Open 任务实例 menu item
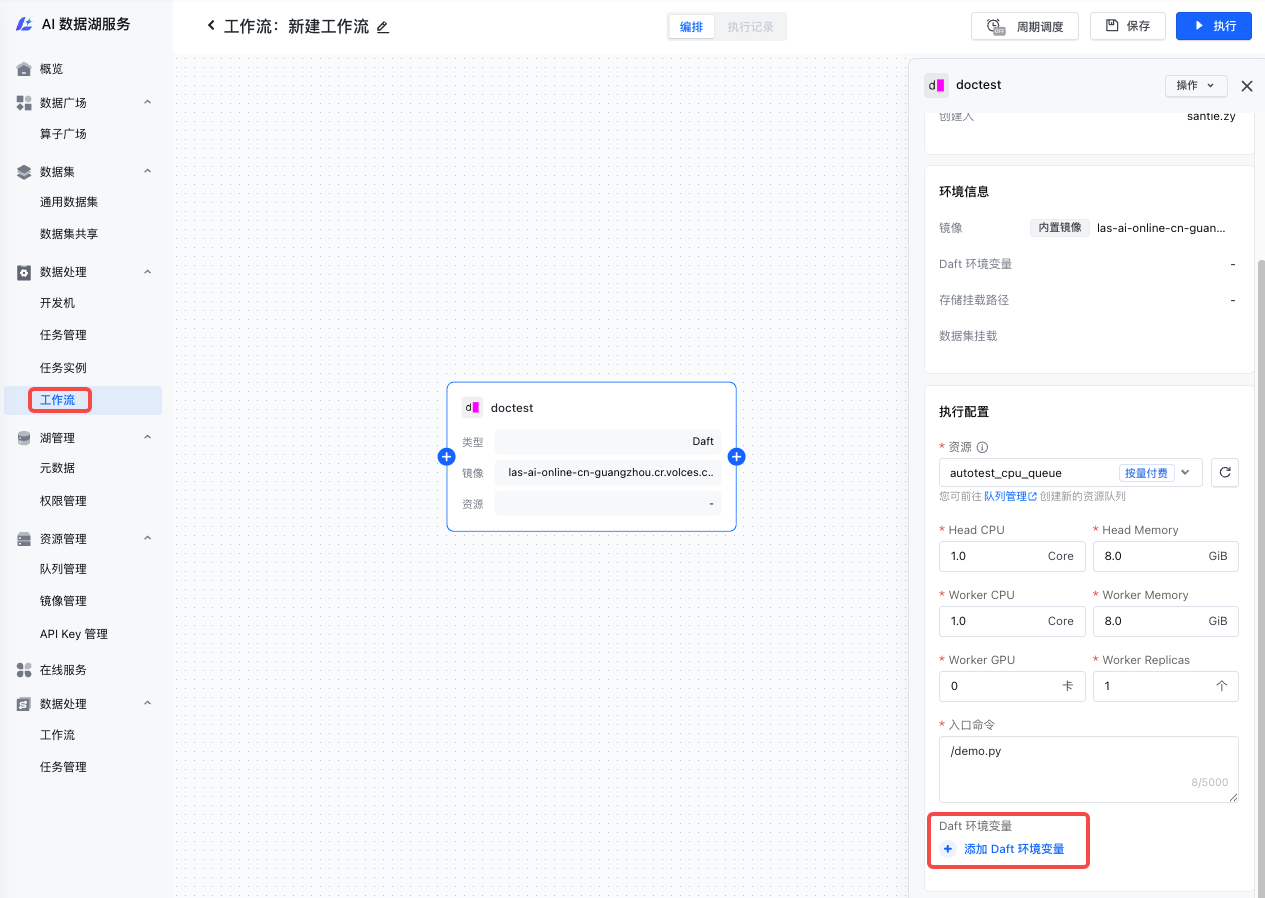The image size is (1265, 898). coord(63,368)
